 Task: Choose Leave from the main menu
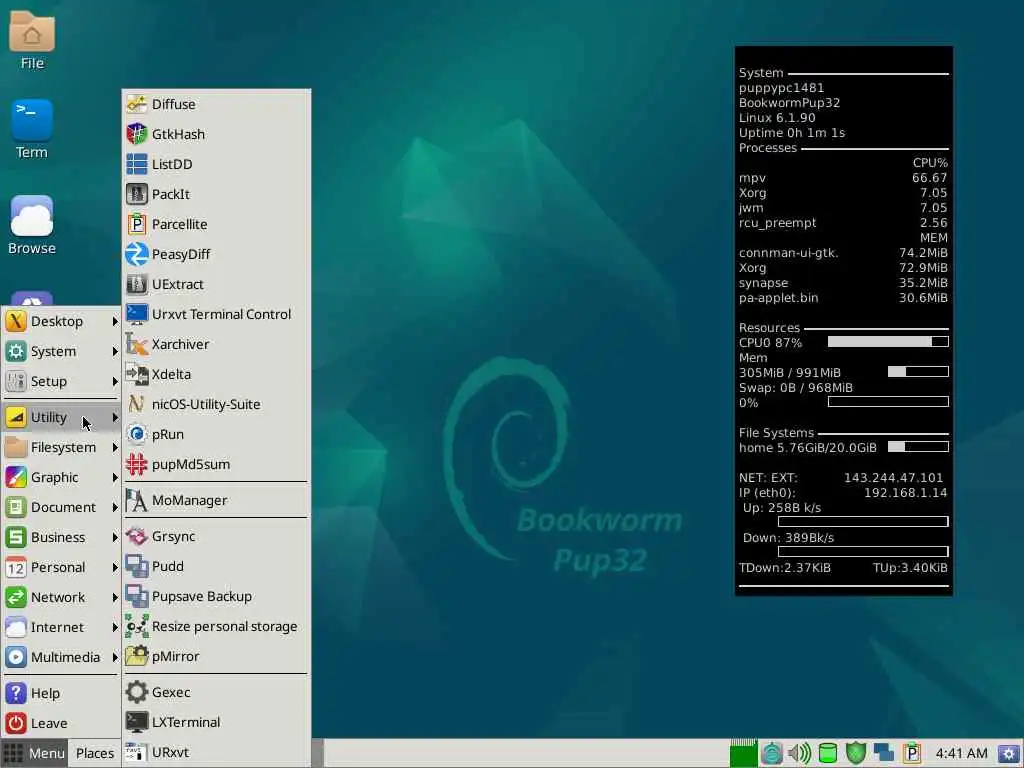coord(61,723)
